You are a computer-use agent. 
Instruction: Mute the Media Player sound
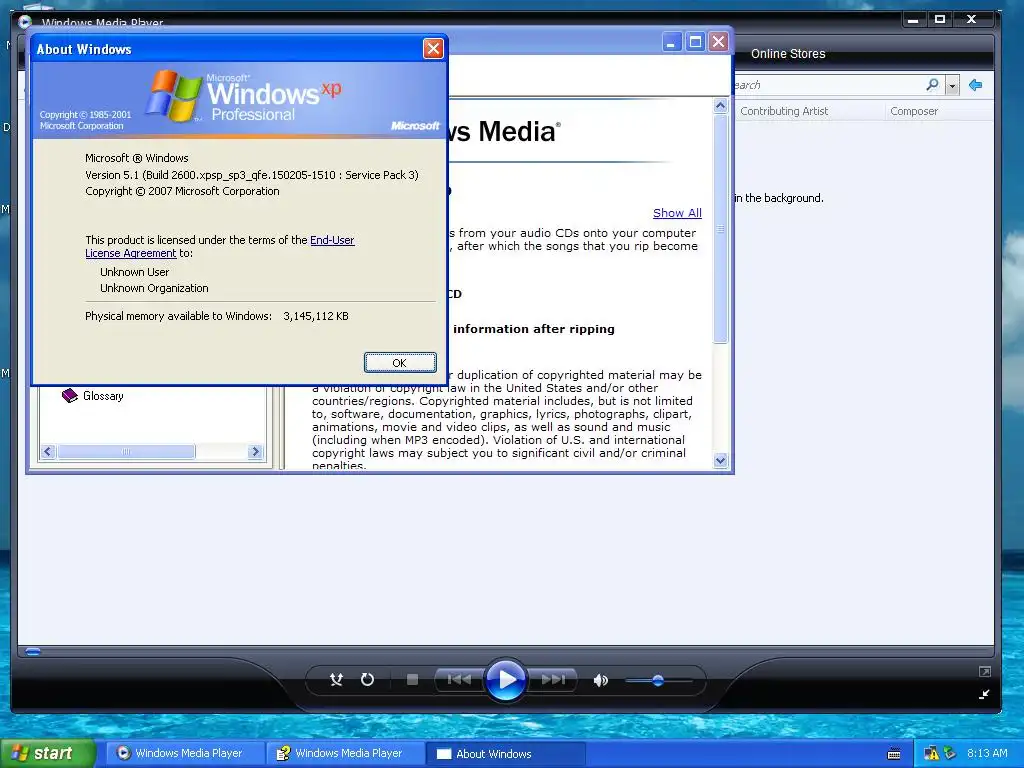click(600, 680)
